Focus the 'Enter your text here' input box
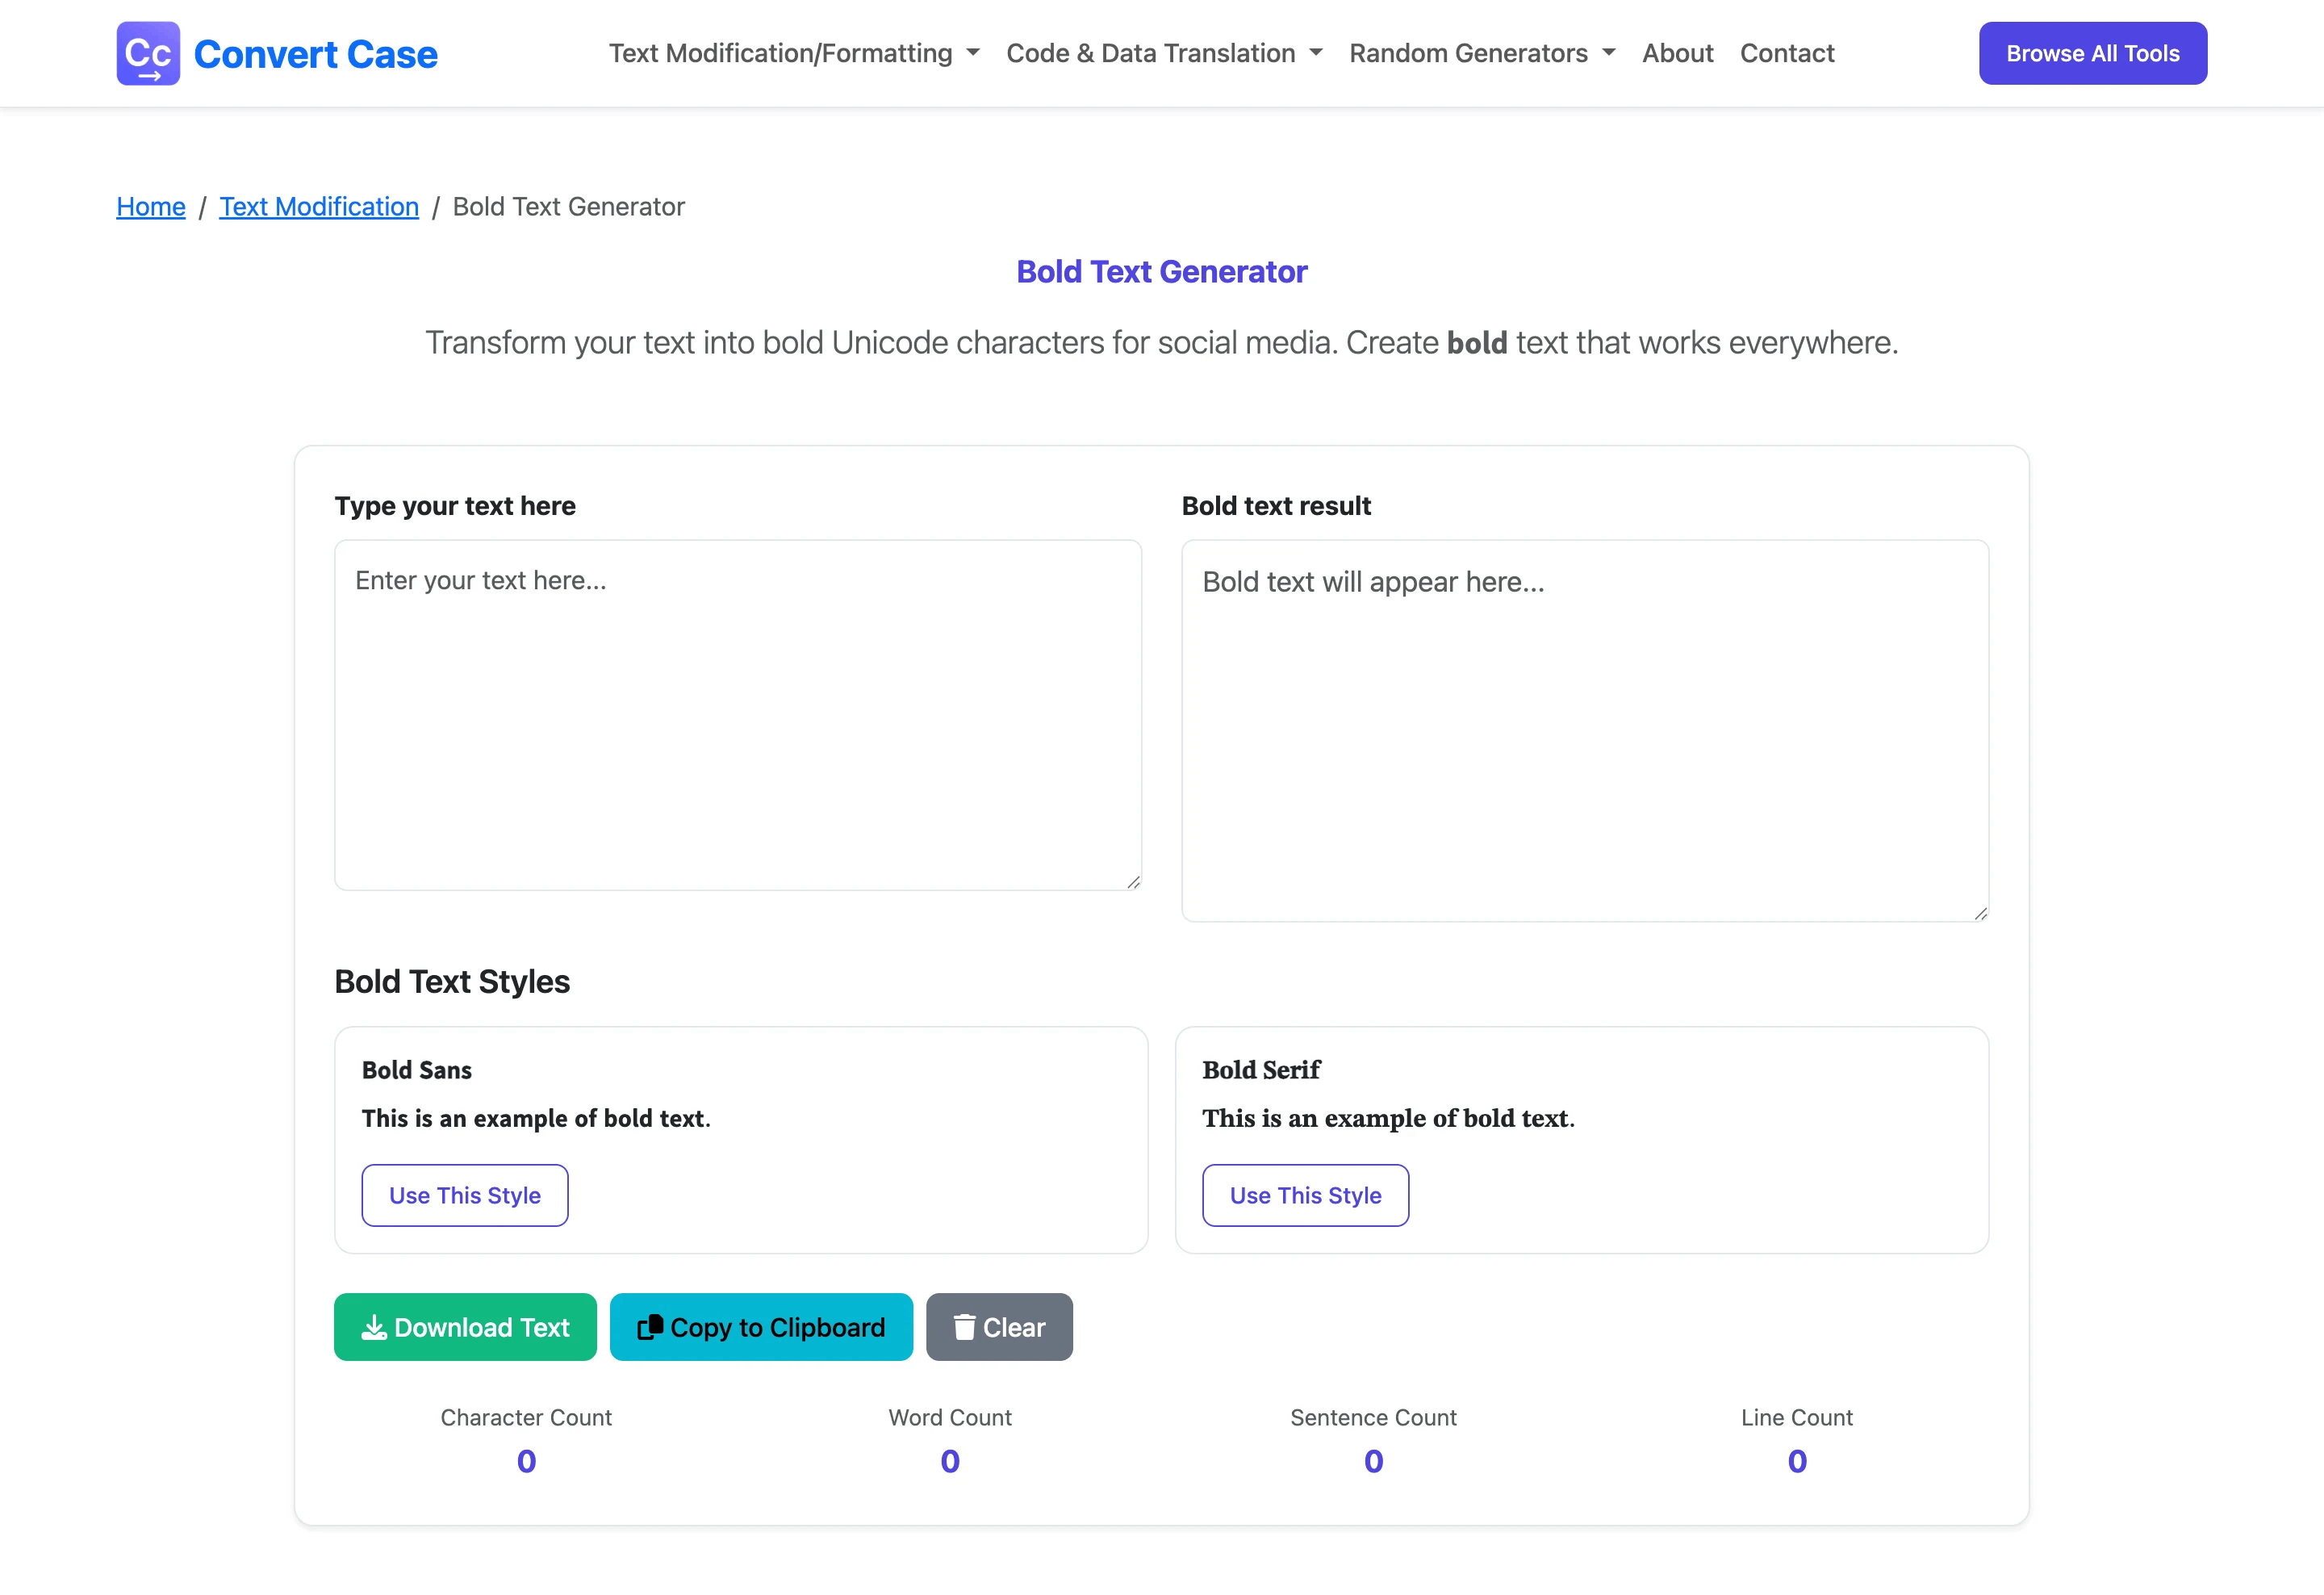The width and height of the screenshot is (2324, 1595). 738,715
